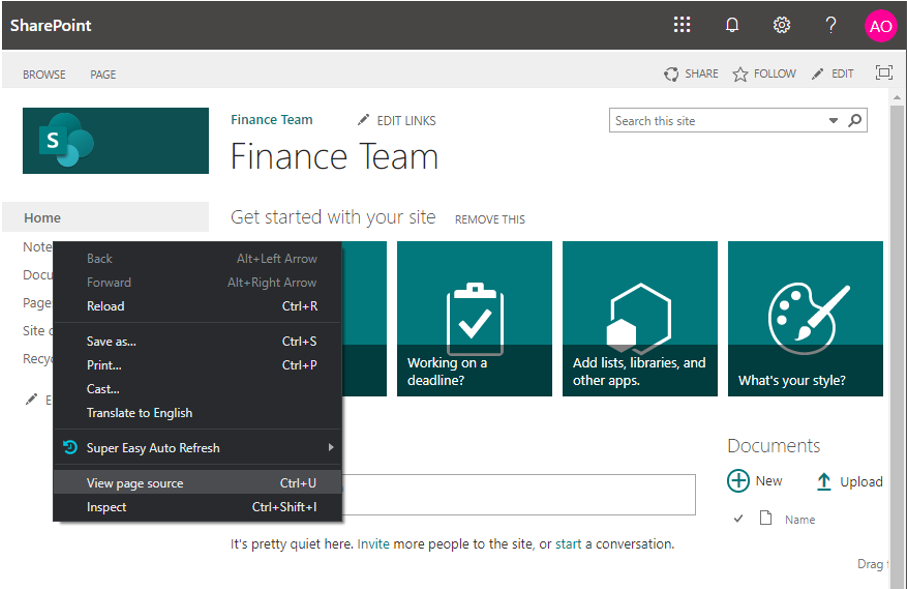
Task: Open the settings gear
Action: pos(781,25)
